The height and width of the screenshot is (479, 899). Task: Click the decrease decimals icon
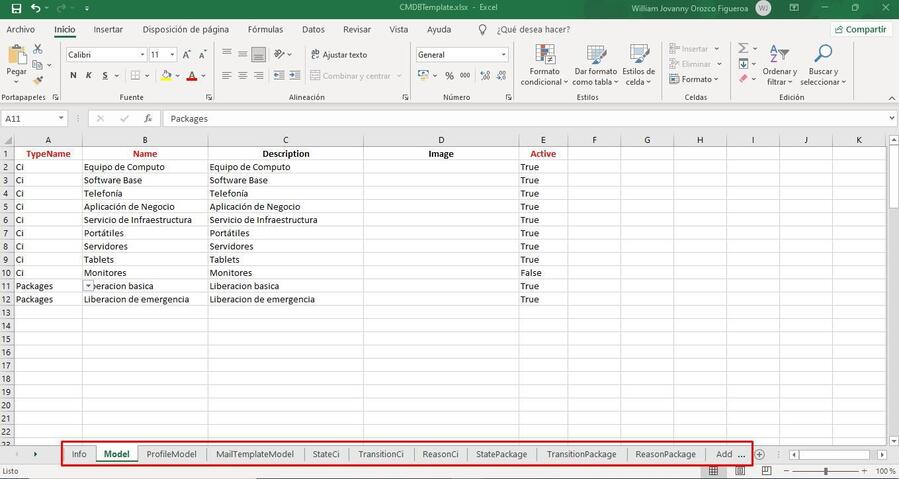pyautogui.click(x=502, y=75)
